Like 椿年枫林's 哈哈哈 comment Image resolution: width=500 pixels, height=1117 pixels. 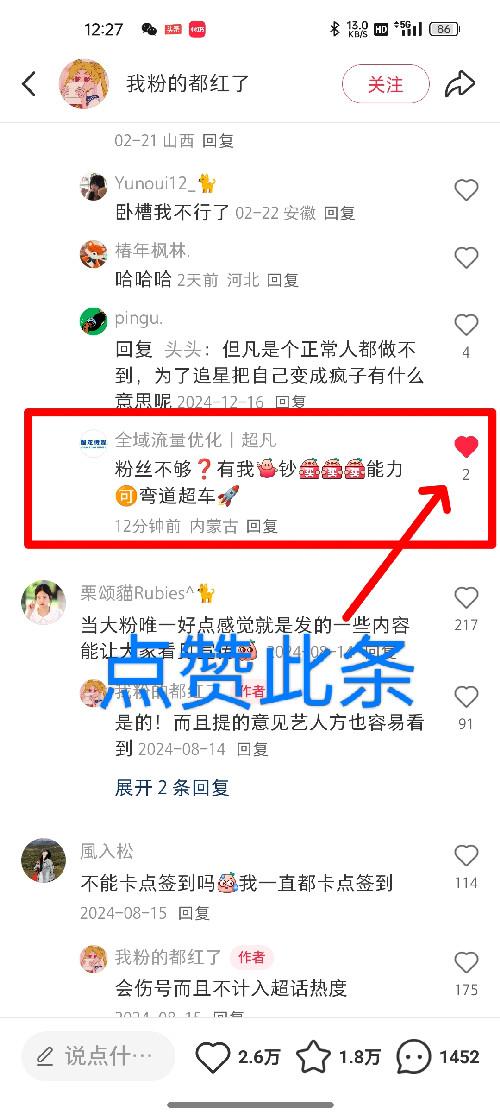tap(466, 257)
